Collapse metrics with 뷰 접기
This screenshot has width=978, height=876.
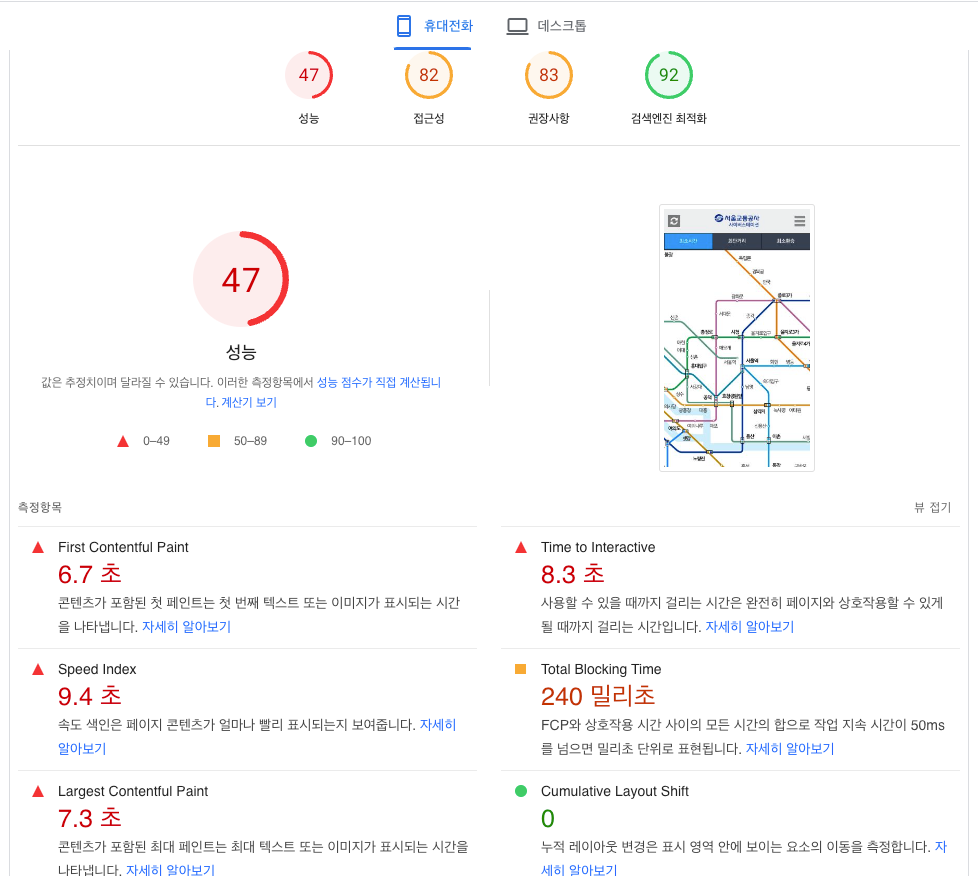[932, 507]
